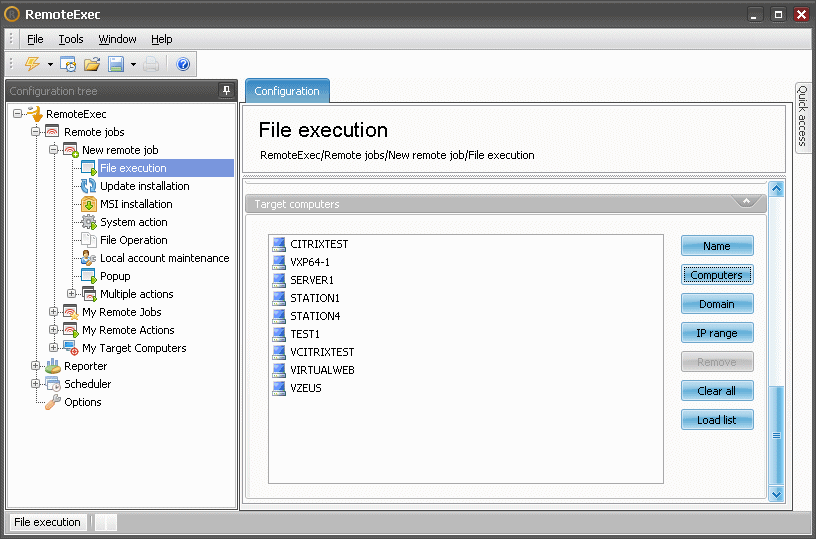Viewport: 816px width, 539px height.
Task: Click the open folder toolbar icon
Action: [x=92, y=64]
